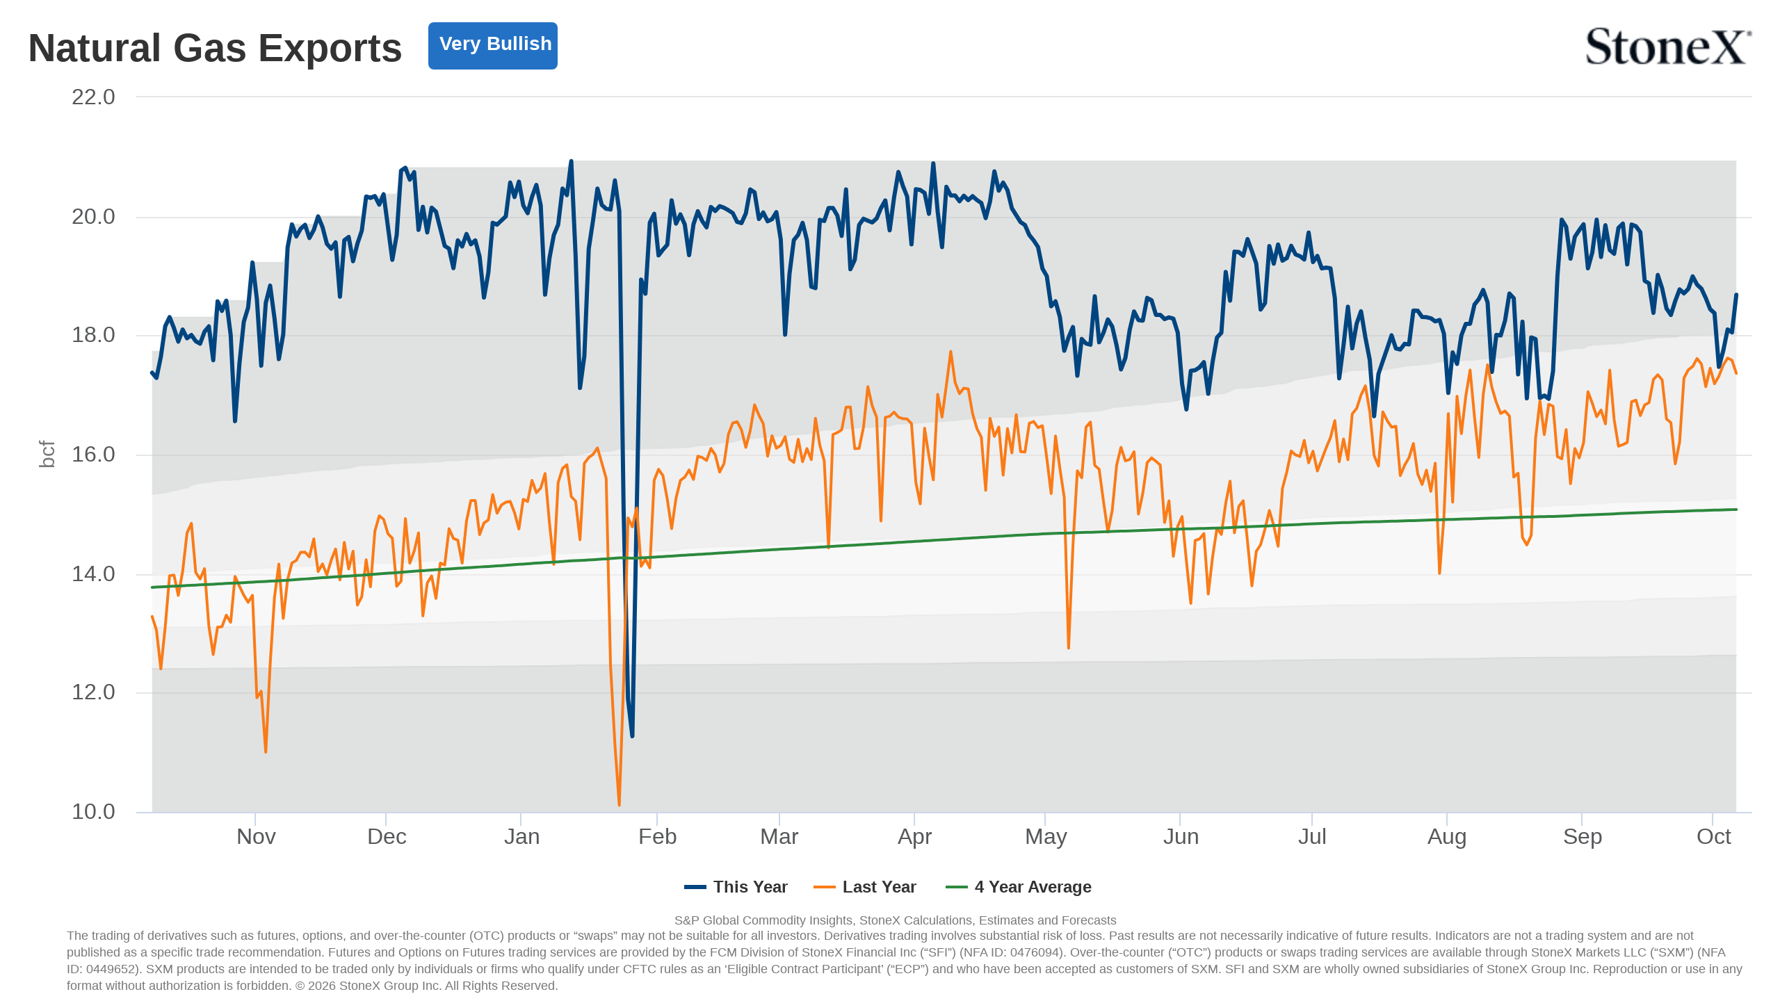Click the S&P Global Commodity Insights source line
The width and height of the screenshot is (1780, 1001).
[895, 920]
